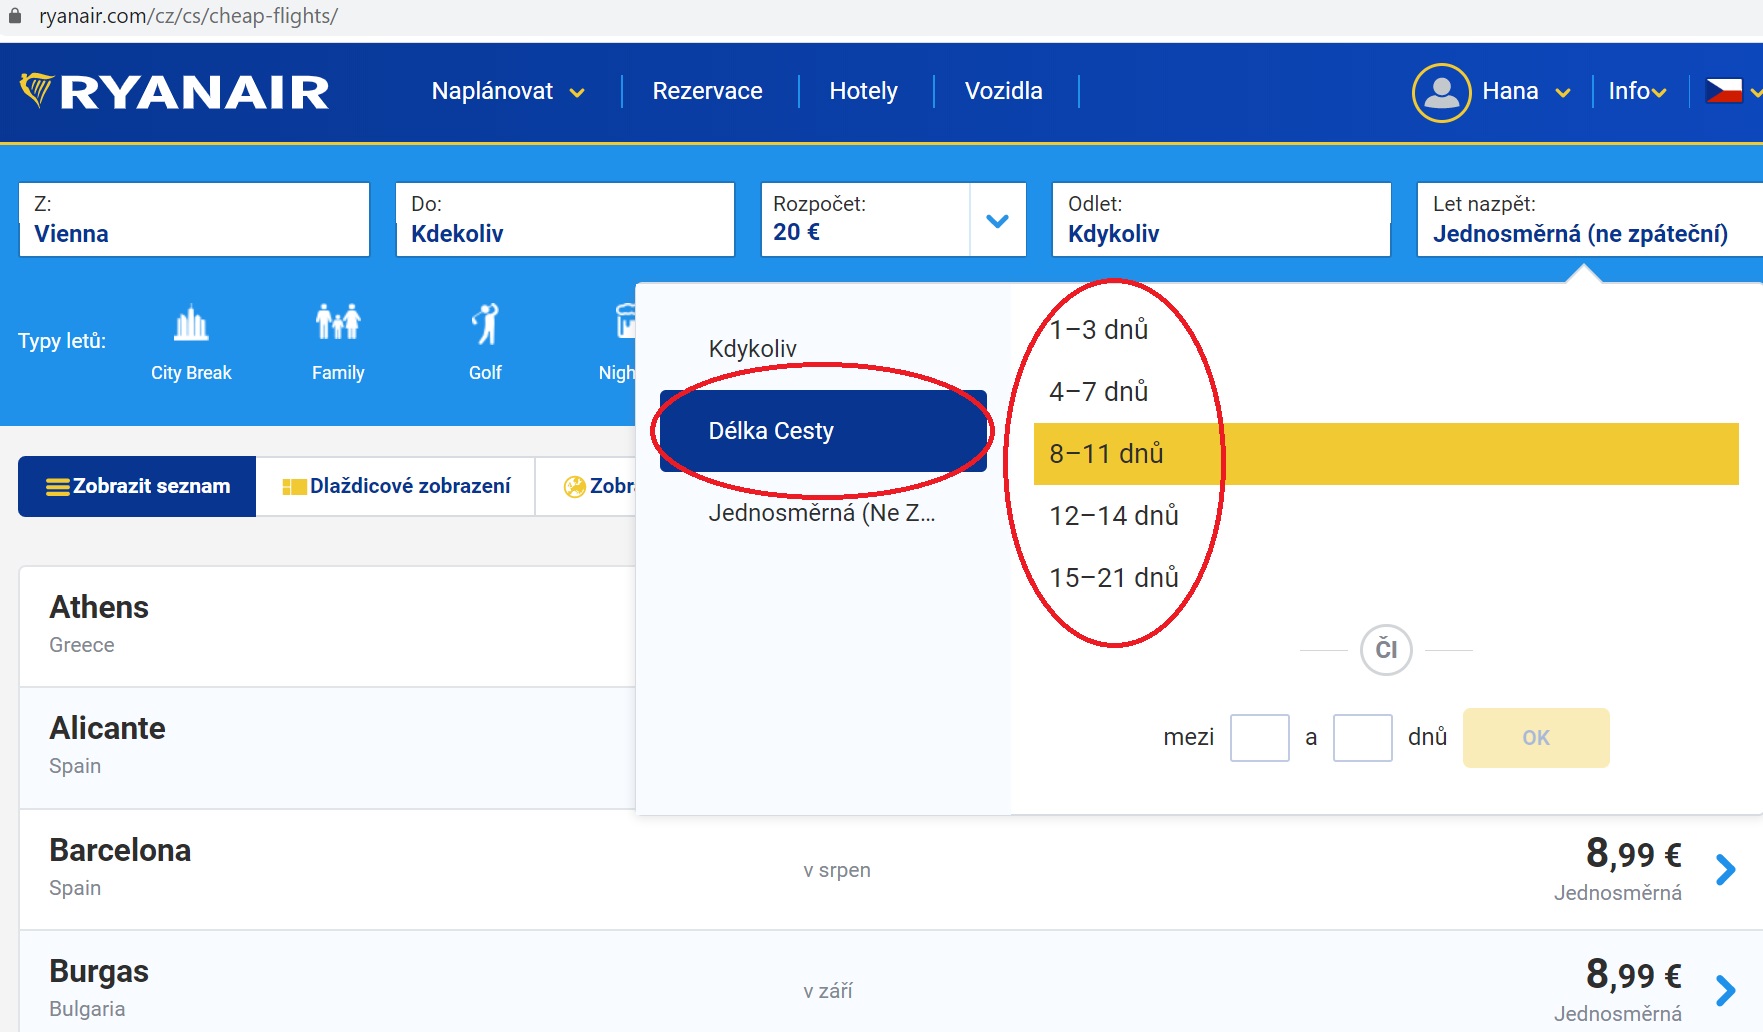Click the Czech flag language icon

click(x=1727, y=88)
